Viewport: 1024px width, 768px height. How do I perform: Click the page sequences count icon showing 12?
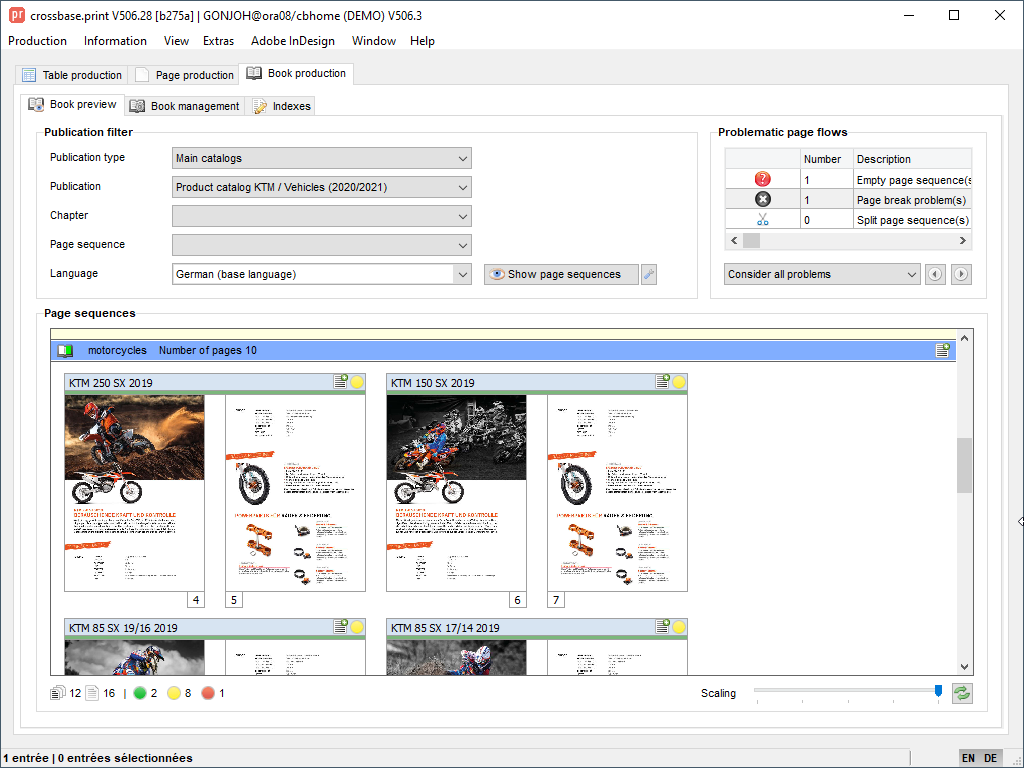click(x=57, y=693)
